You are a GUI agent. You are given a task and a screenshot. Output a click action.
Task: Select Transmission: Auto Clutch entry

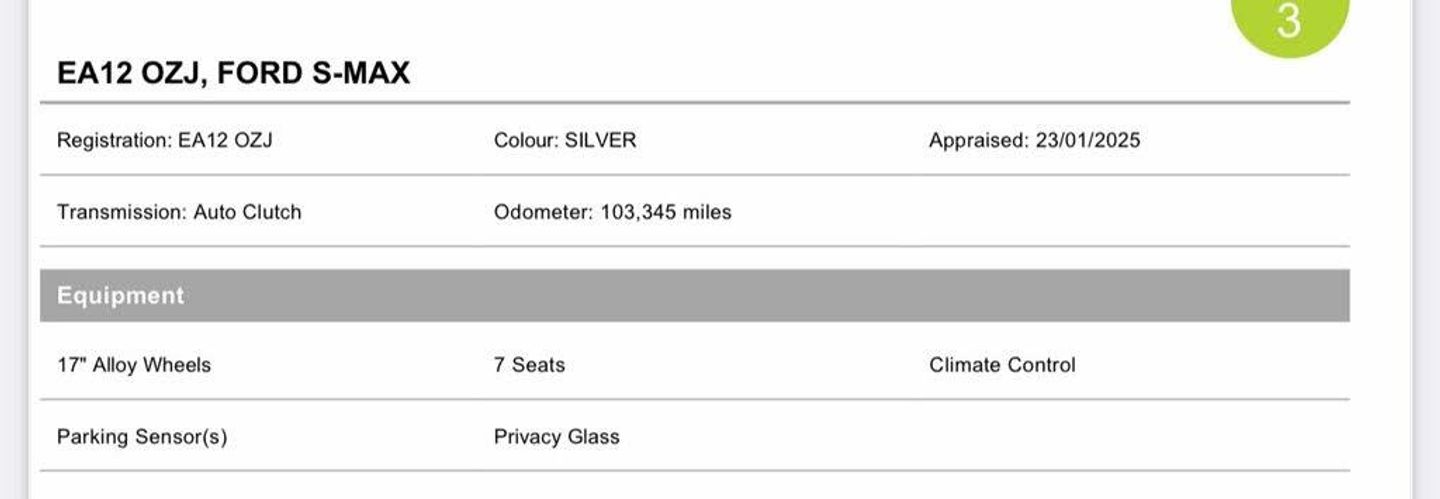[179, 212]
